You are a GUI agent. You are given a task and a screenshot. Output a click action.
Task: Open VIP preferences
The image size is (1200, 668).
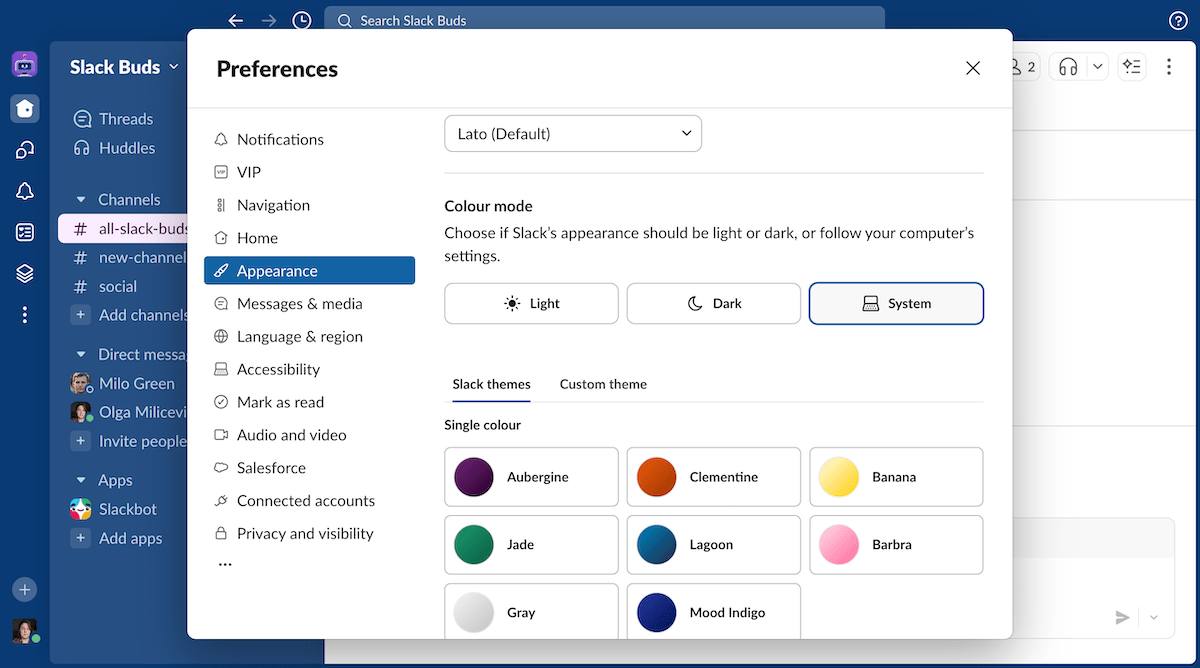(x=309, y=172)
